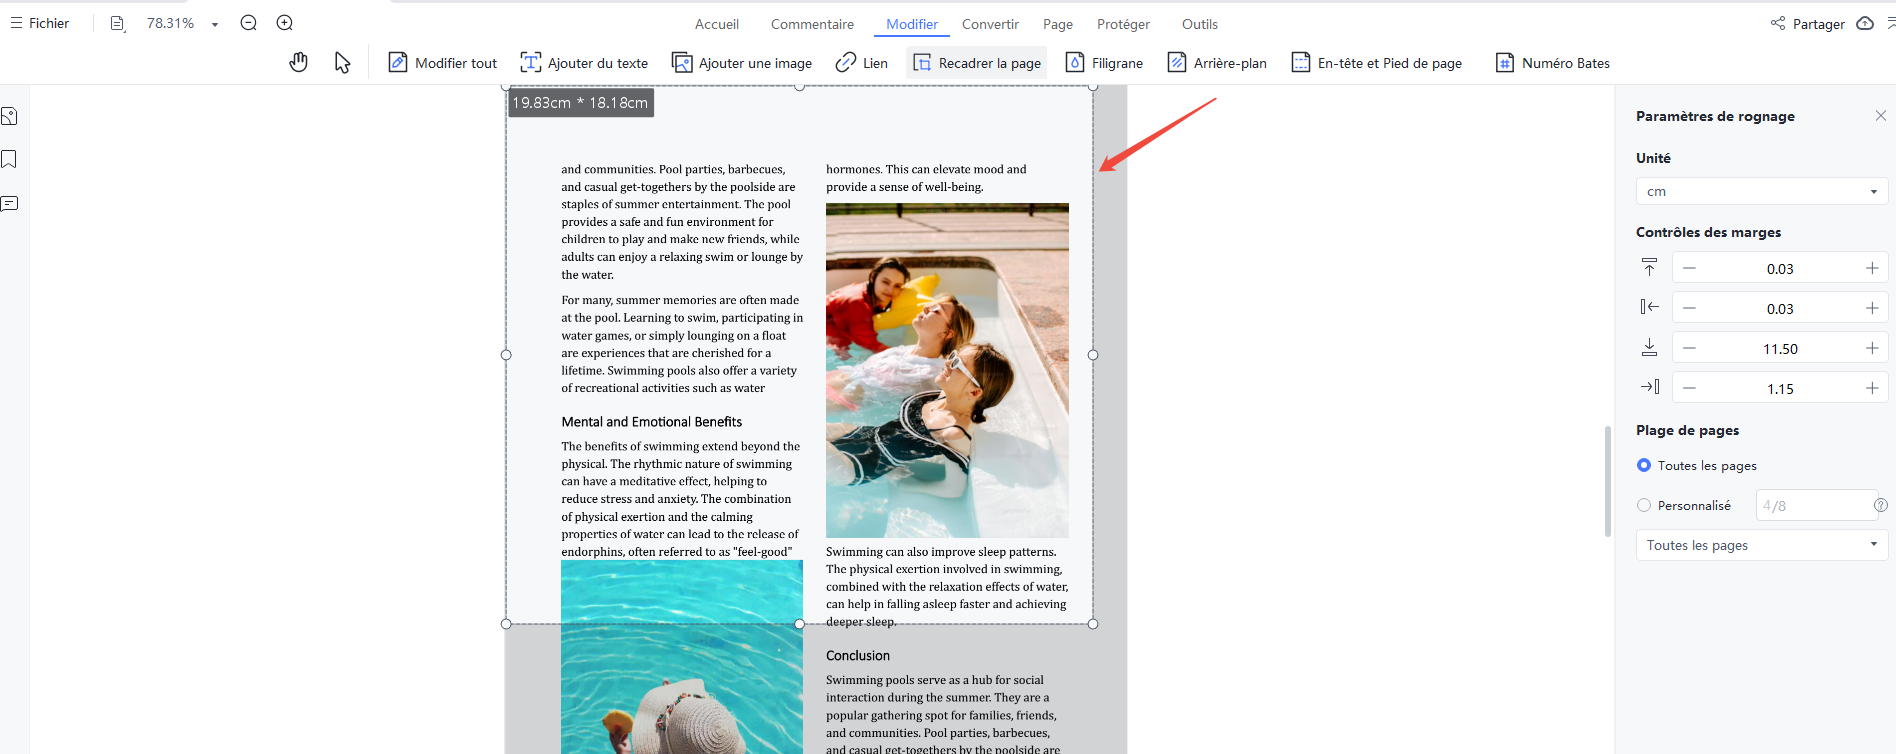Screen dimensions: 1896x754
Task: Click the right-middle crop handle
Action: 1093,355
